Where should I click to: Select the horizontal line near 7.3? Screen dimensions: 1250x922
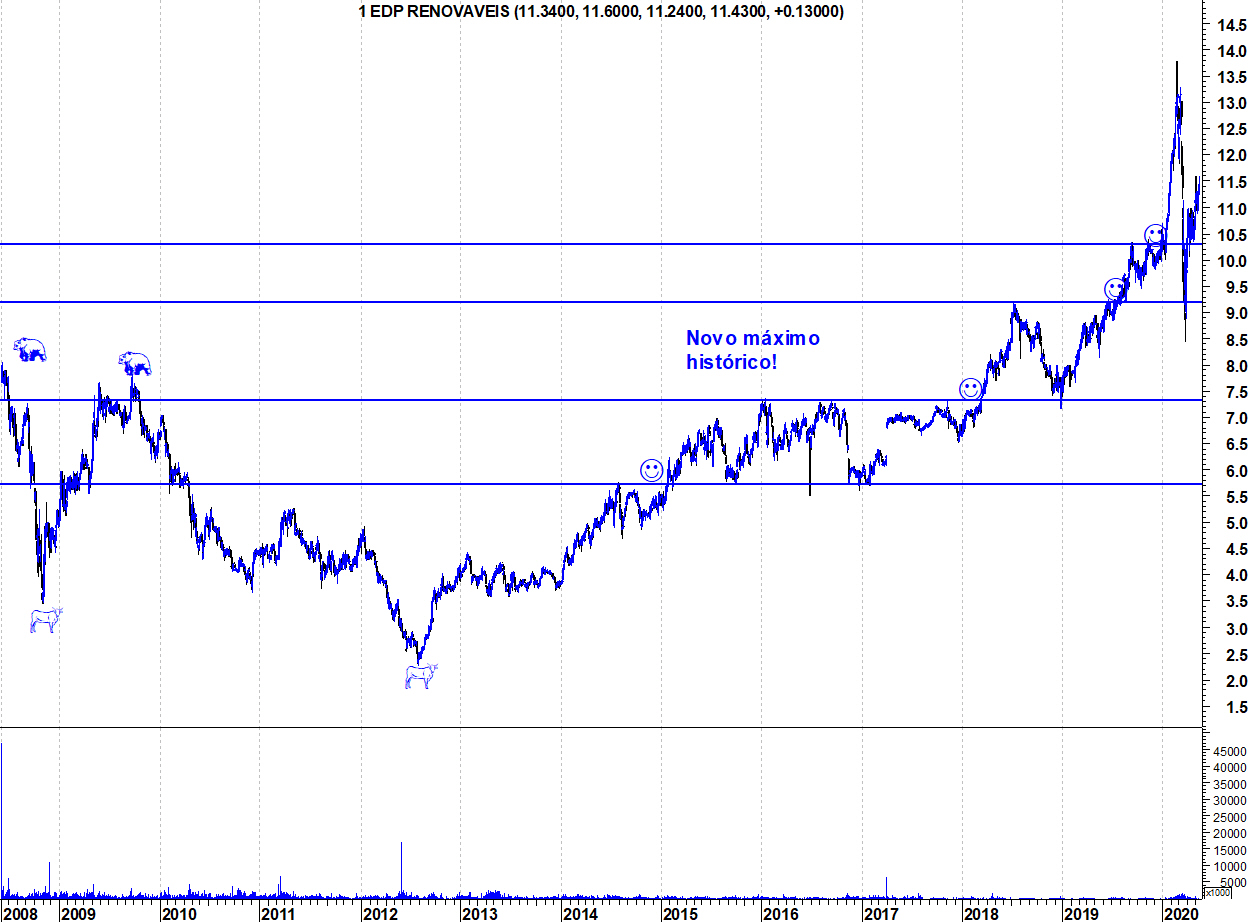point(600,400)
